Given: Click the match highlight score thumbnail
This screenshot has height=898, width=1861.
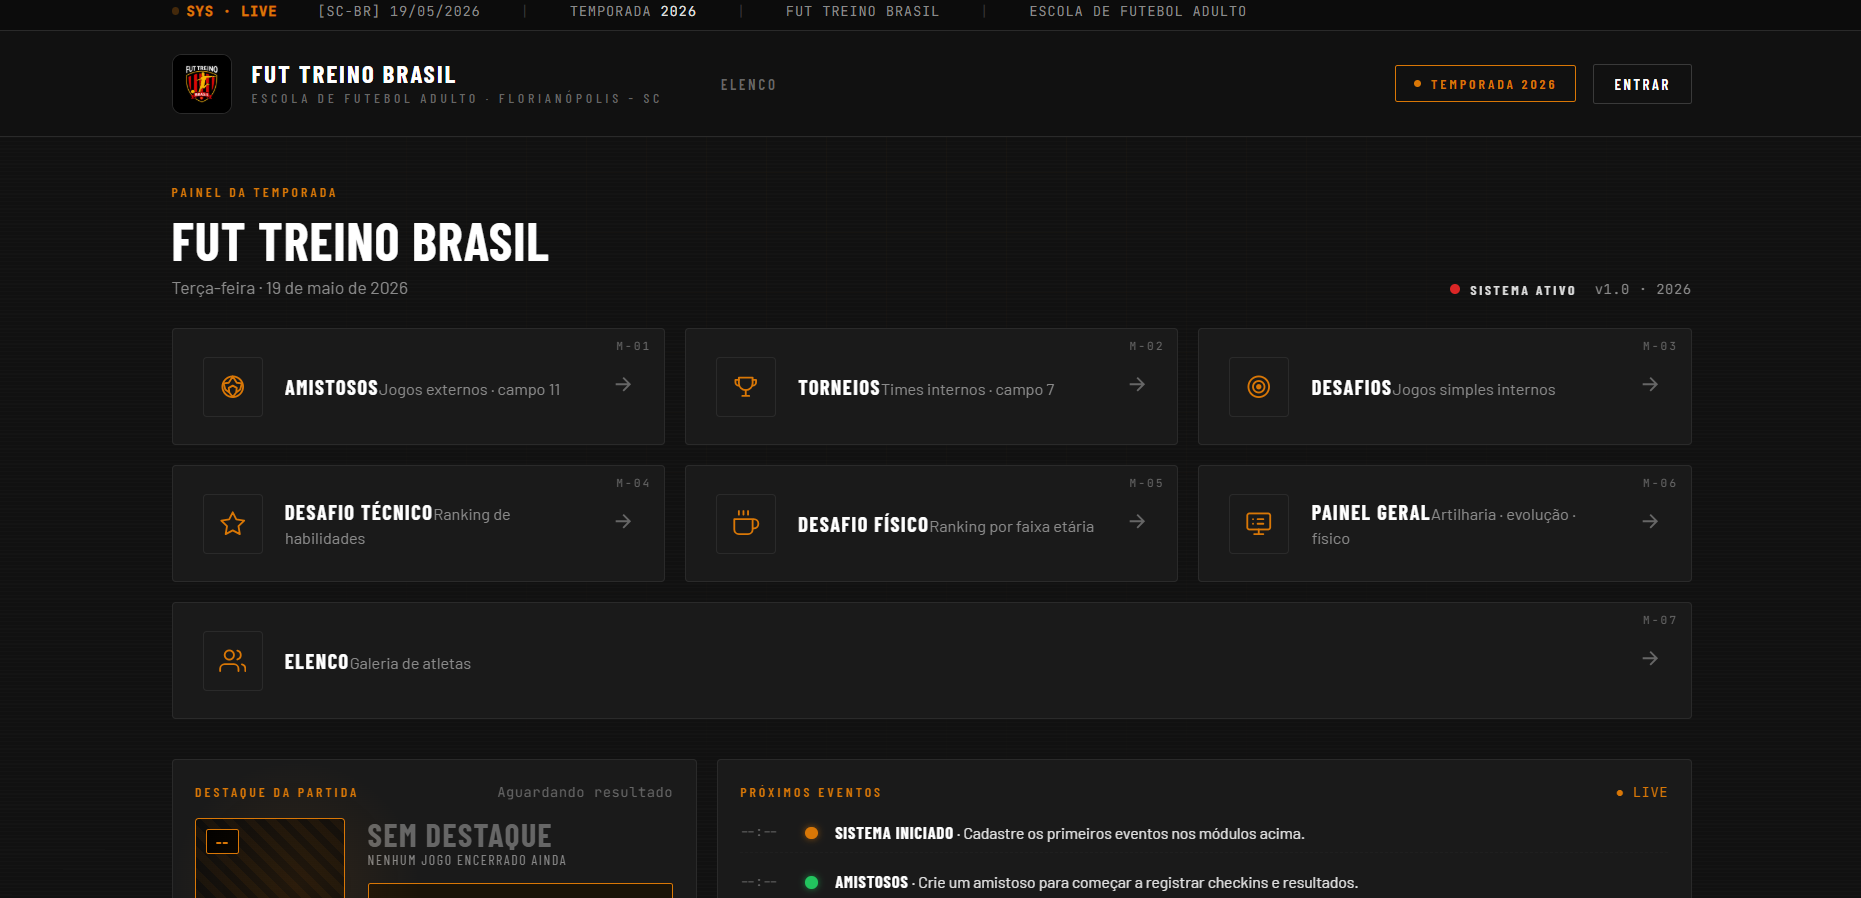Looking at the screenshot, I should tap(270, 858).
